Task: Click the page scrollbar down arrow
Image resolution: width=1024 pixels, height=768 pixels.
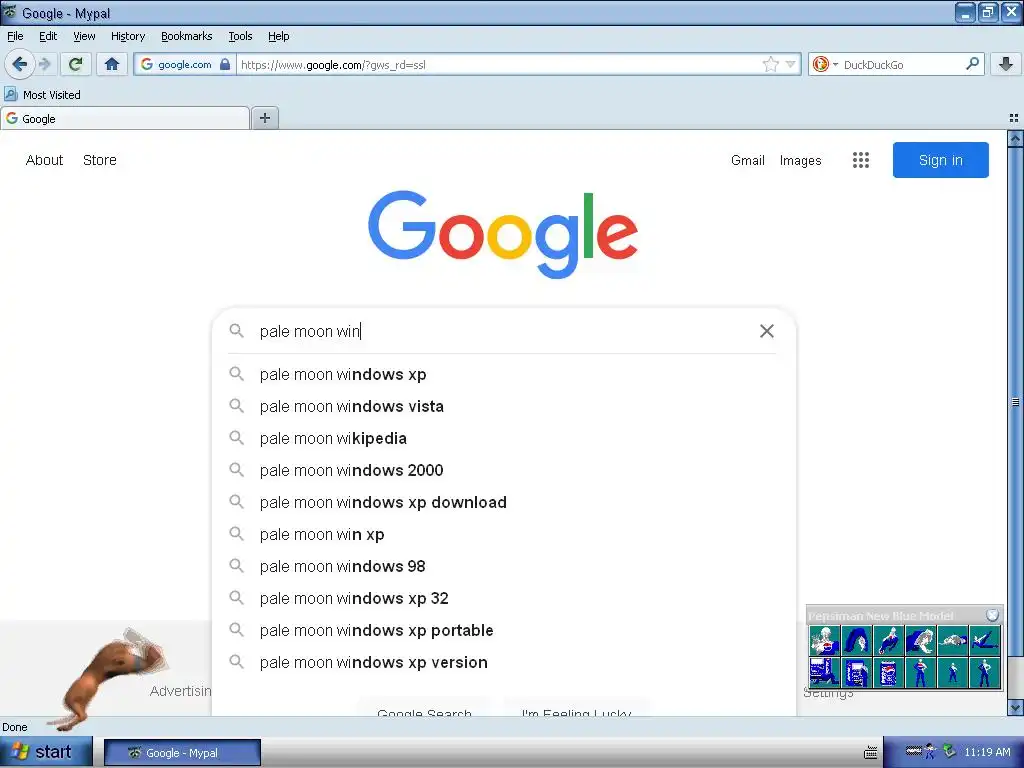Action: [x=1015, y=707]
